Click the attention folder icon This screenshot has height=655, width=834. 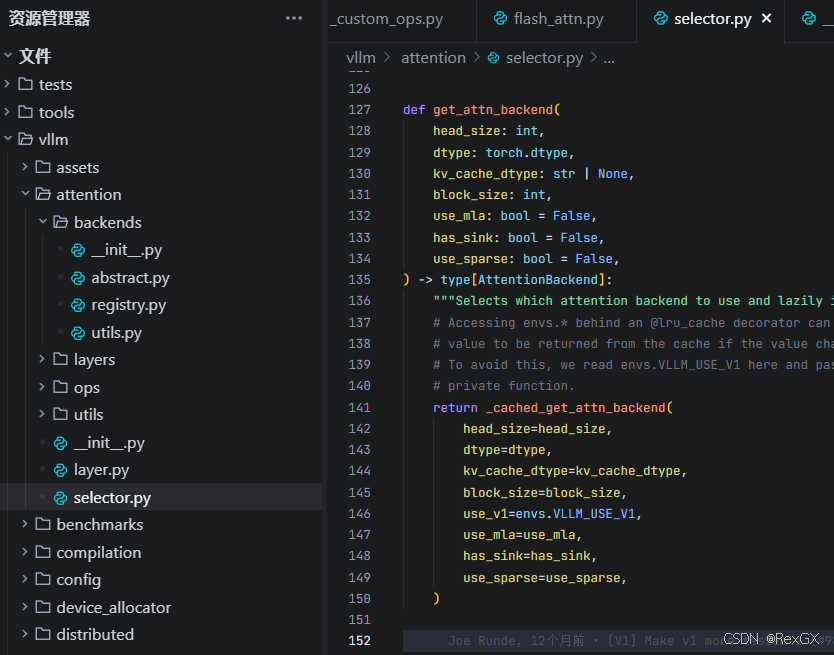pos(43,194)
